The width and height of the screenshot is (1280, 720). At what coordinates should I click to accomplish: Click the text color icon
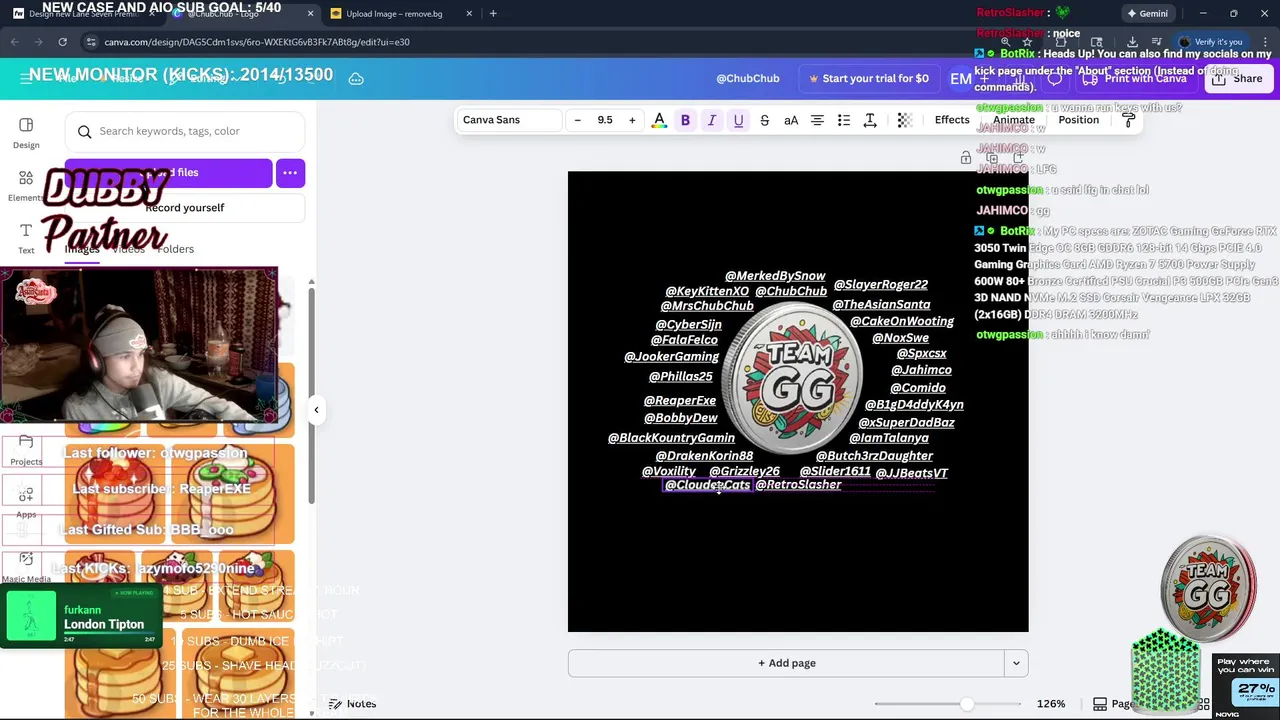(659, 120)
